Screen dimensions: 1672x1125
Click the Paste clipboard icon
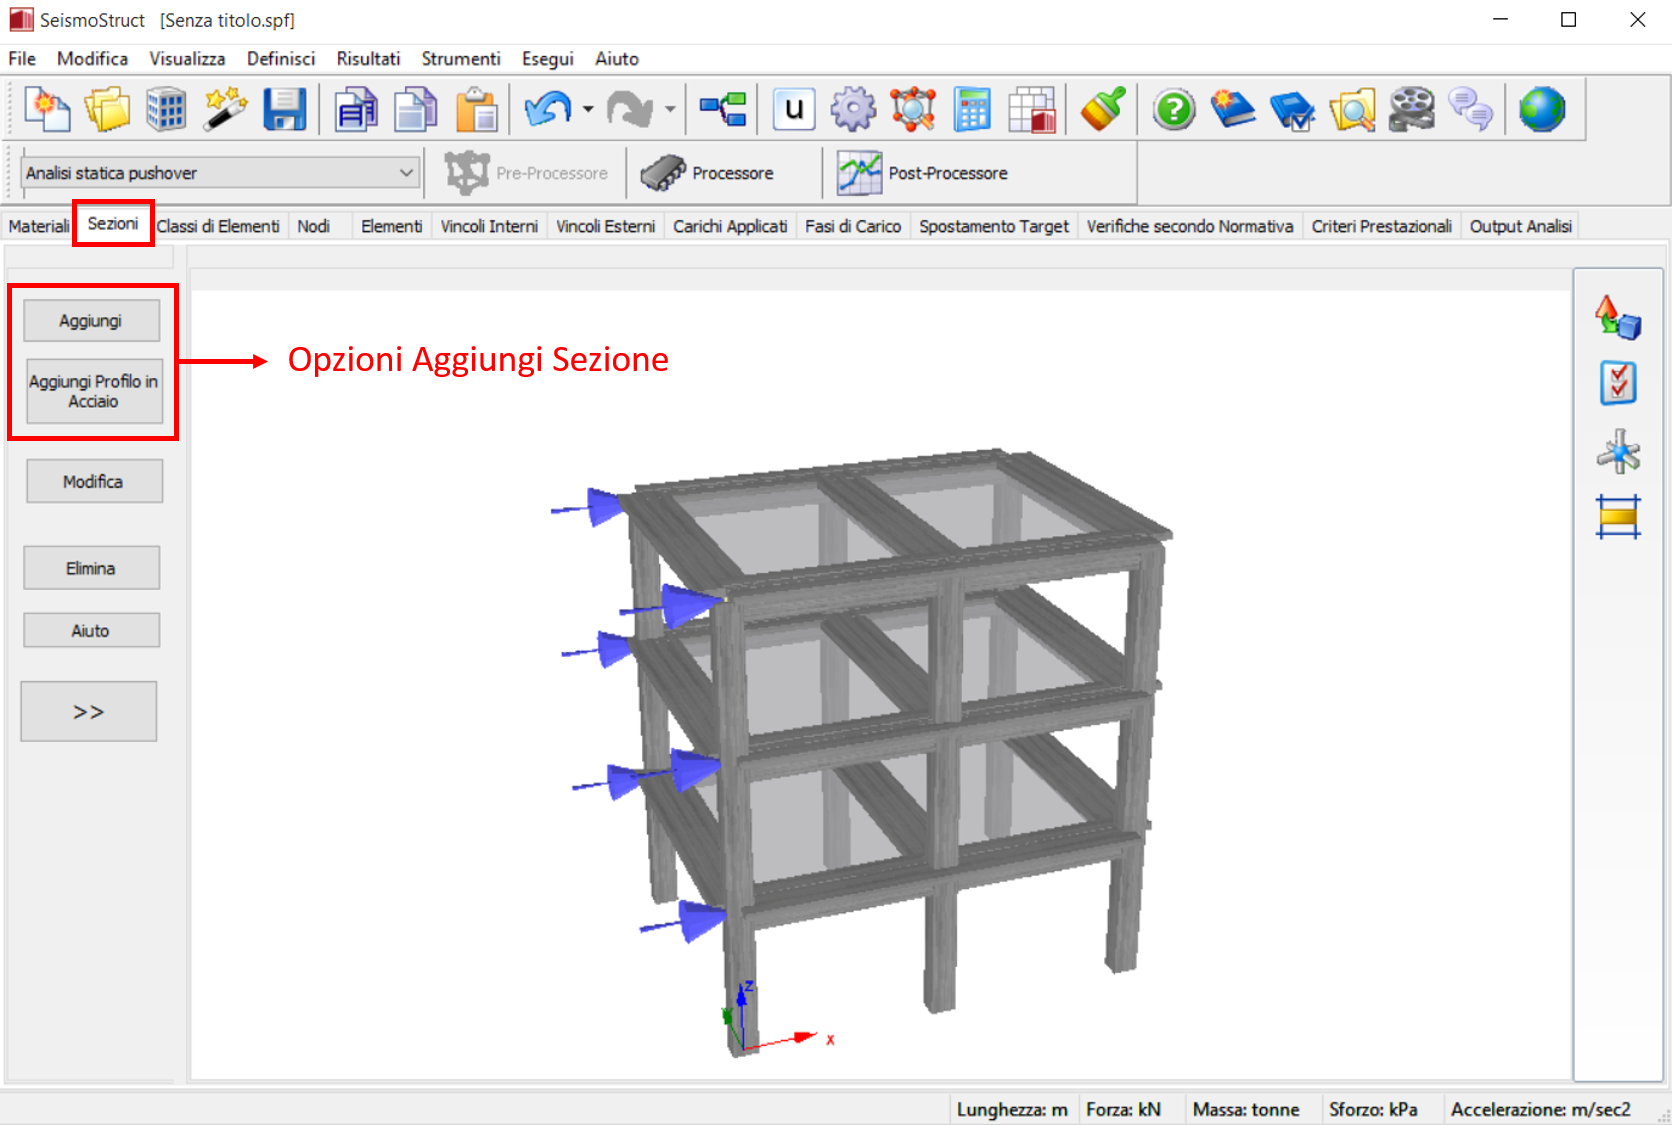point(476,110)
